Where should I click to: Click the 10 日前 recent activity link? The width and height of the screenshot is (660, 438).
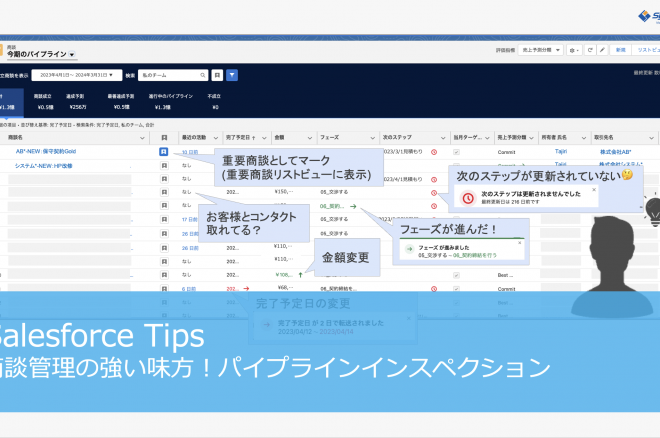point(190,152)
